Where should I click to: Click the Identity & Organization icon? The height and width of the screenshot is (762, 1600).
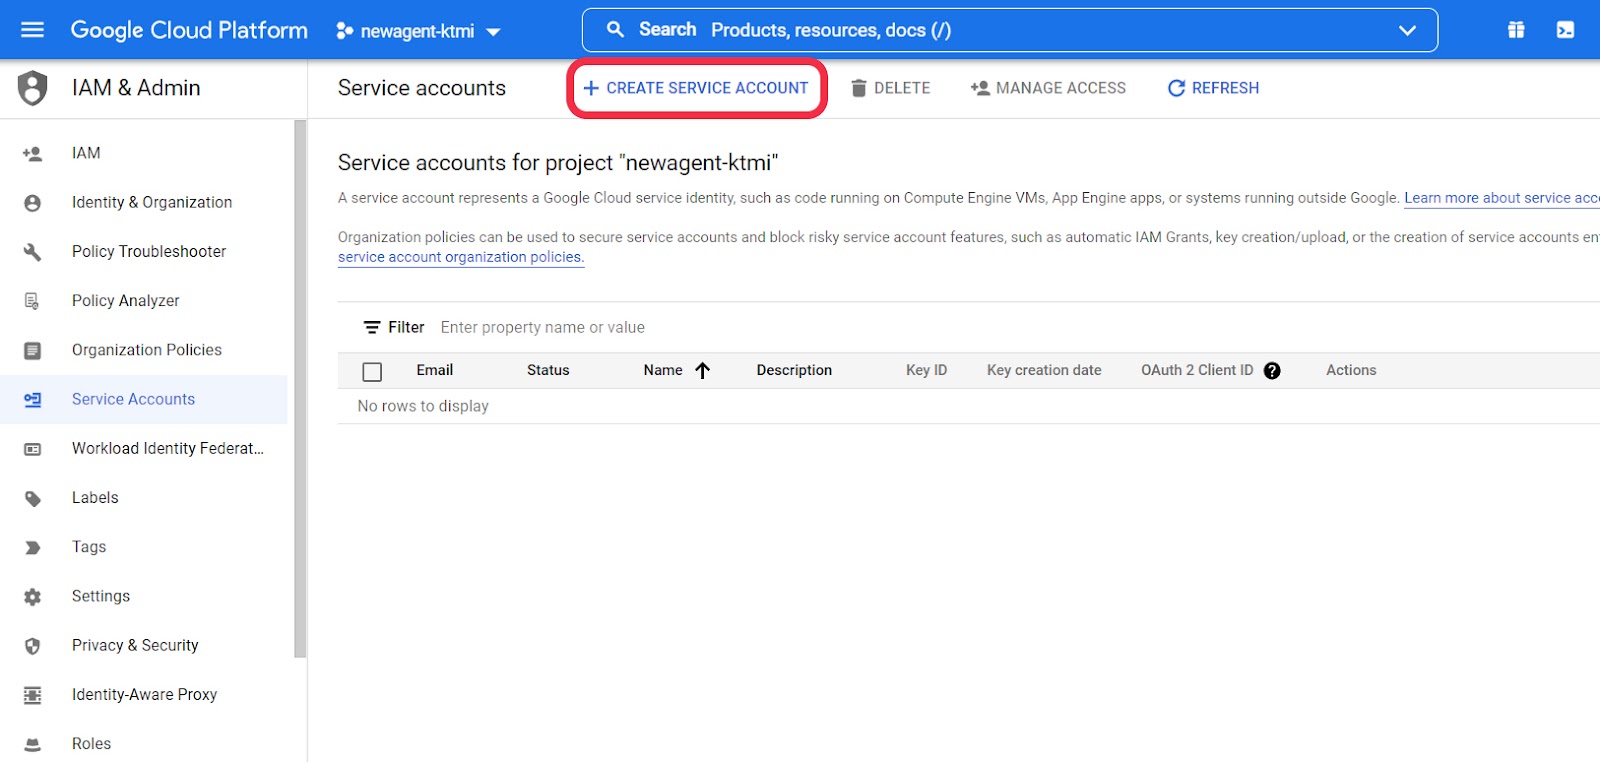(x=32, y=203)
